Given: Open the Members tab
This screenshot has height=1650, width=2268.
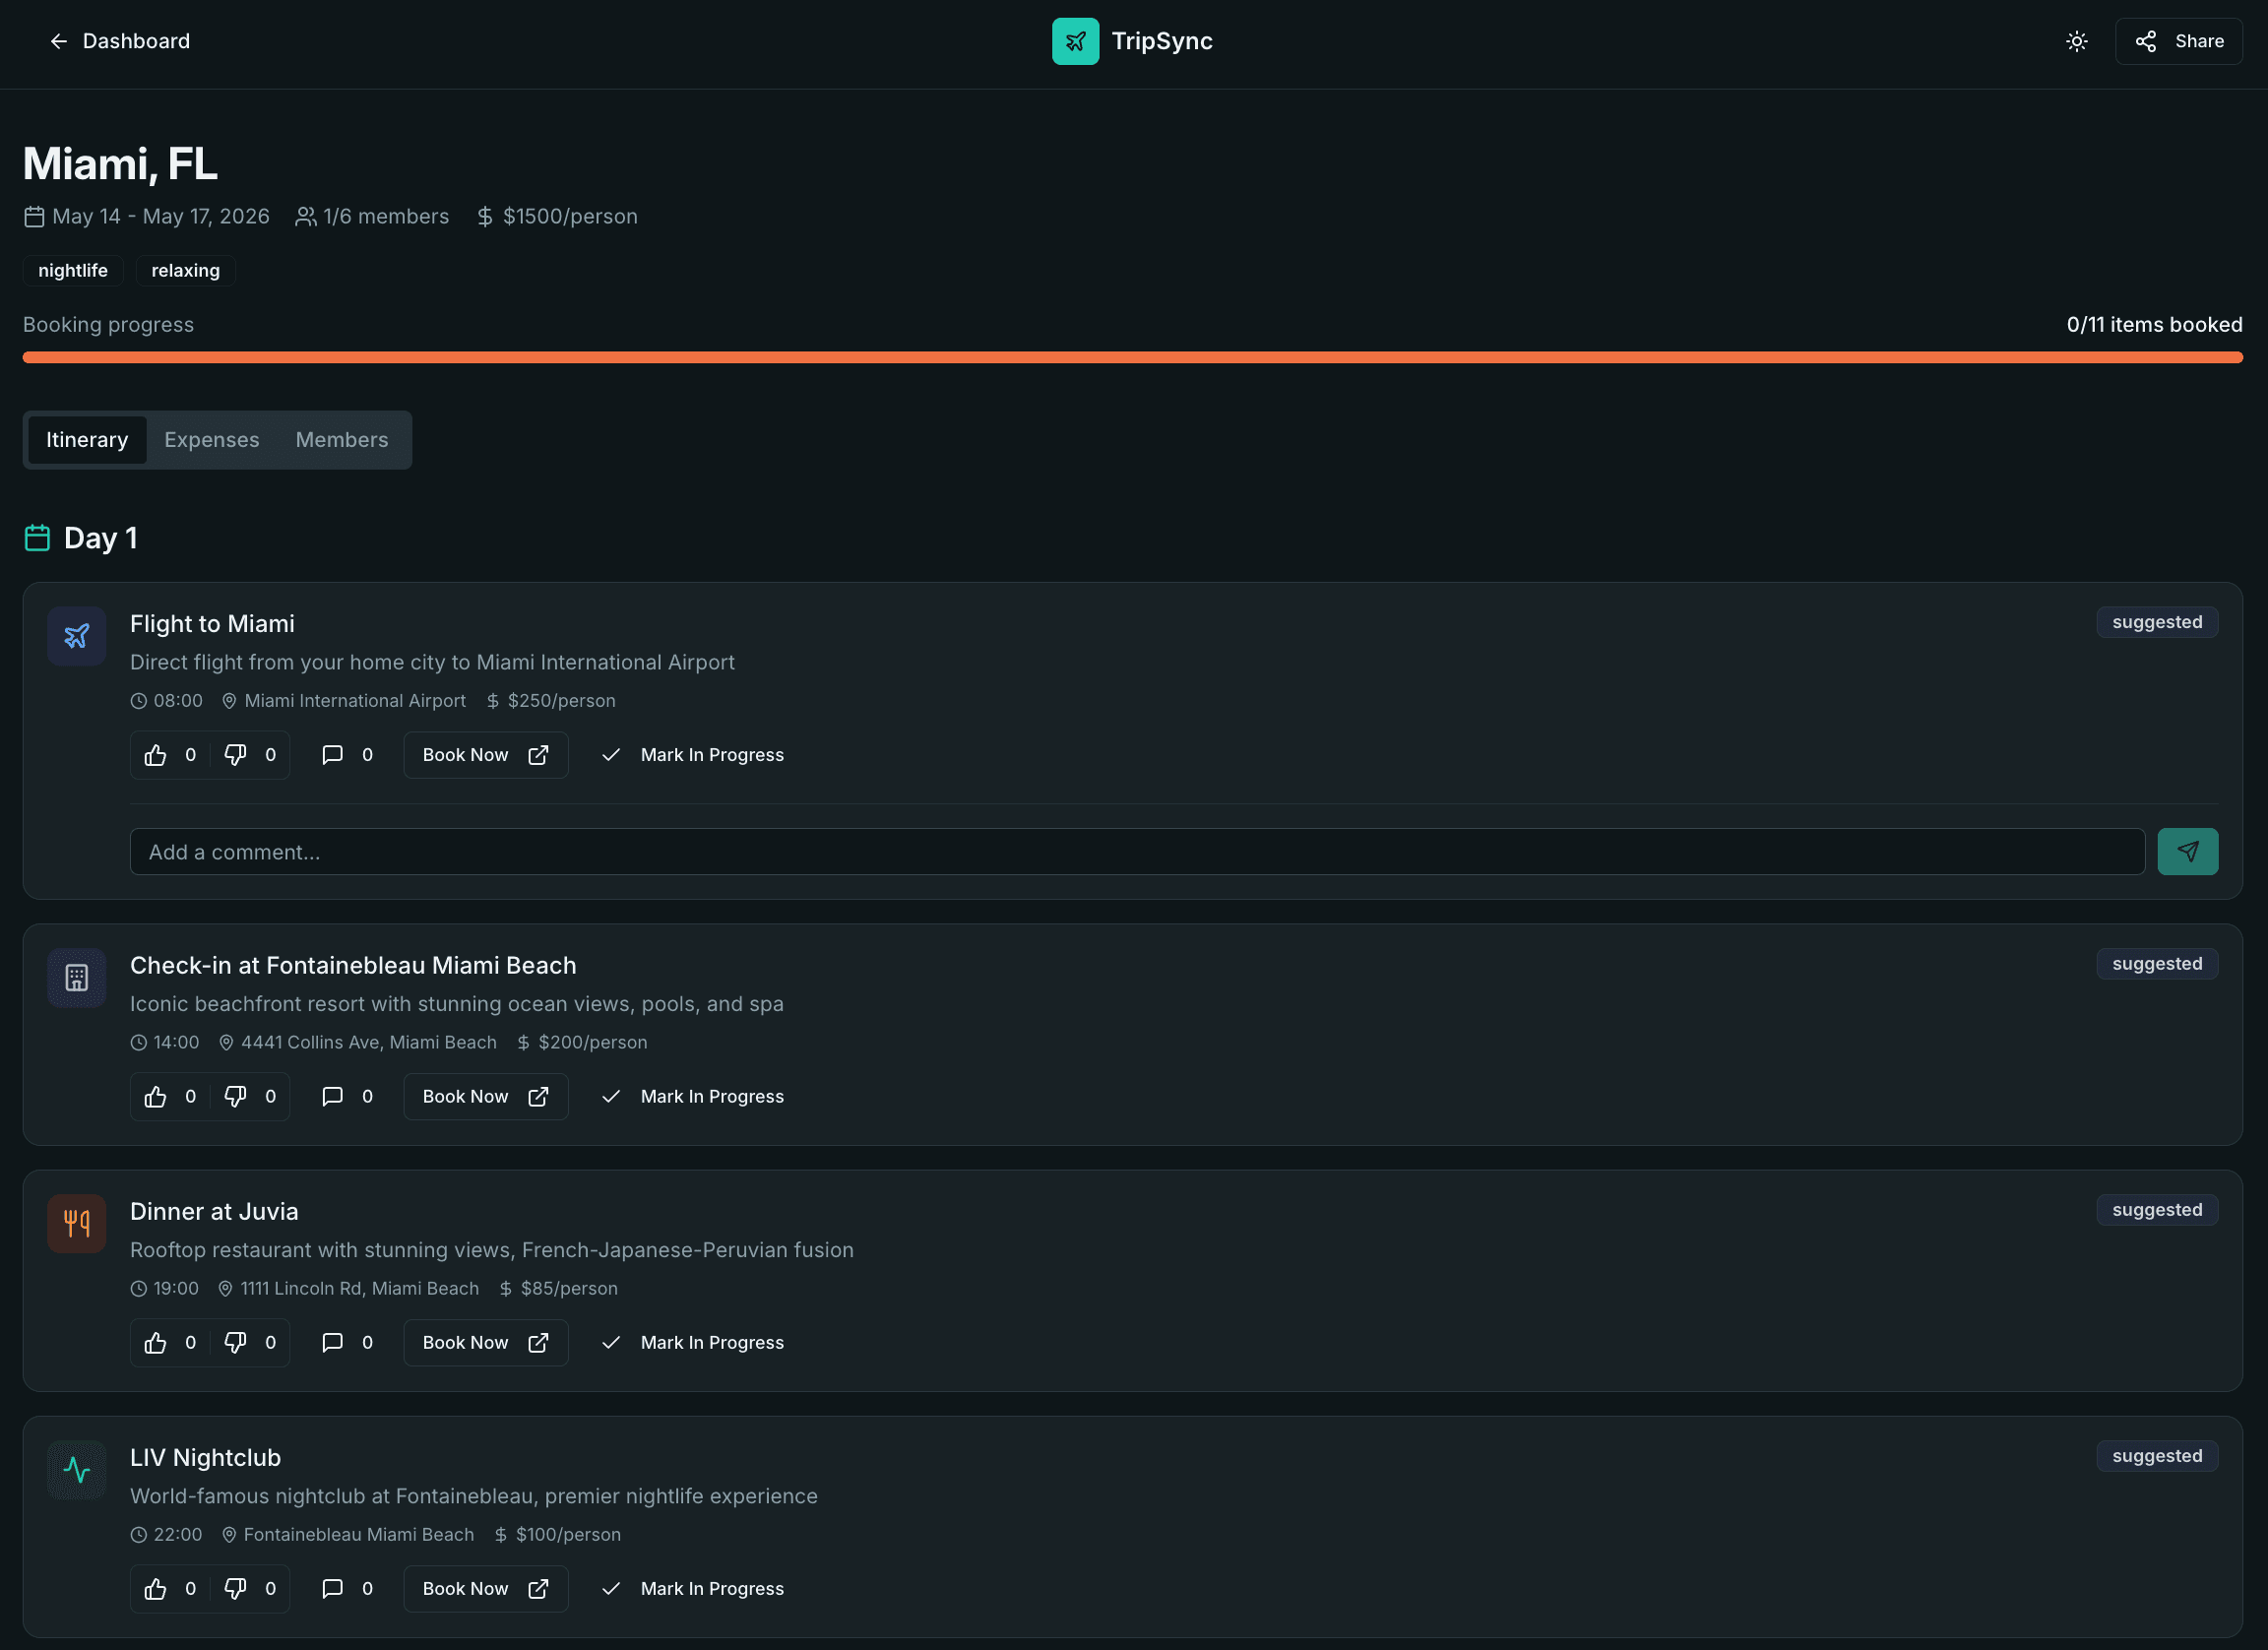Looking at the screenshot, I should pos(342,440).
